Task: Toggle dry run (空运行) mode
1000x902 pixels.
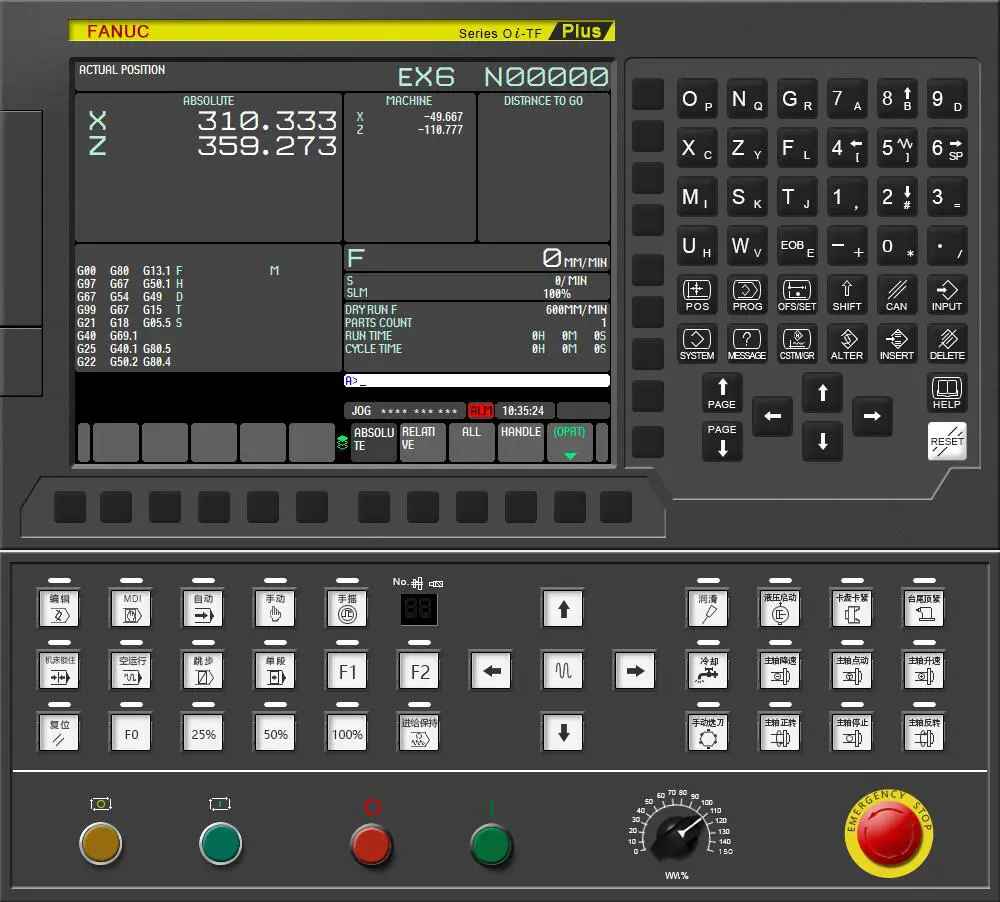Action: coord(131,670)
